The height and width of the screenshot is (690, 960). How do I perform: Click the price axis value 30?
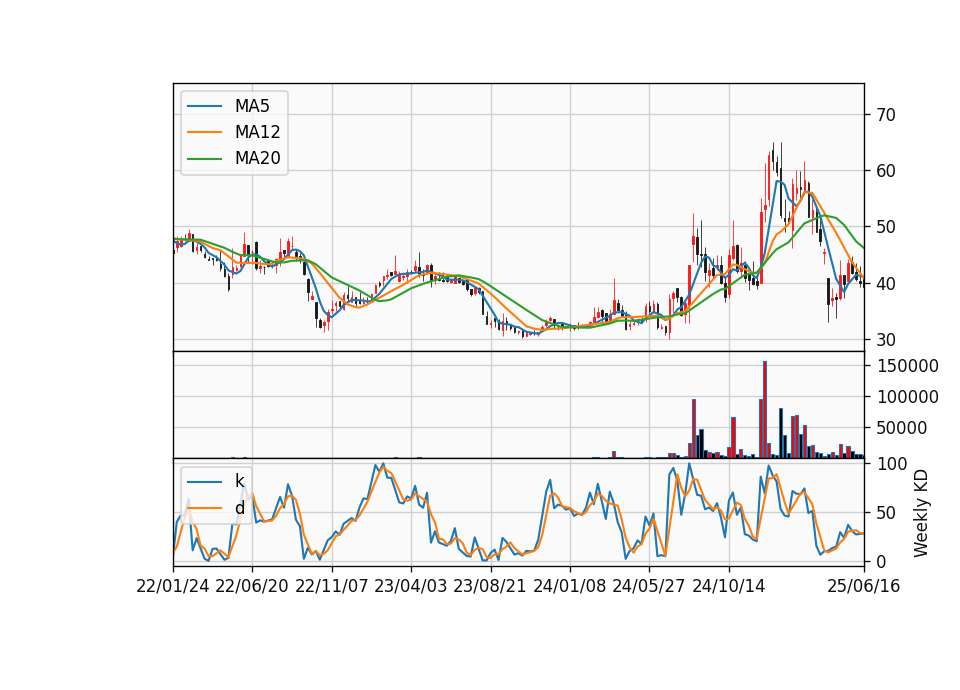[x=886, y=340]
